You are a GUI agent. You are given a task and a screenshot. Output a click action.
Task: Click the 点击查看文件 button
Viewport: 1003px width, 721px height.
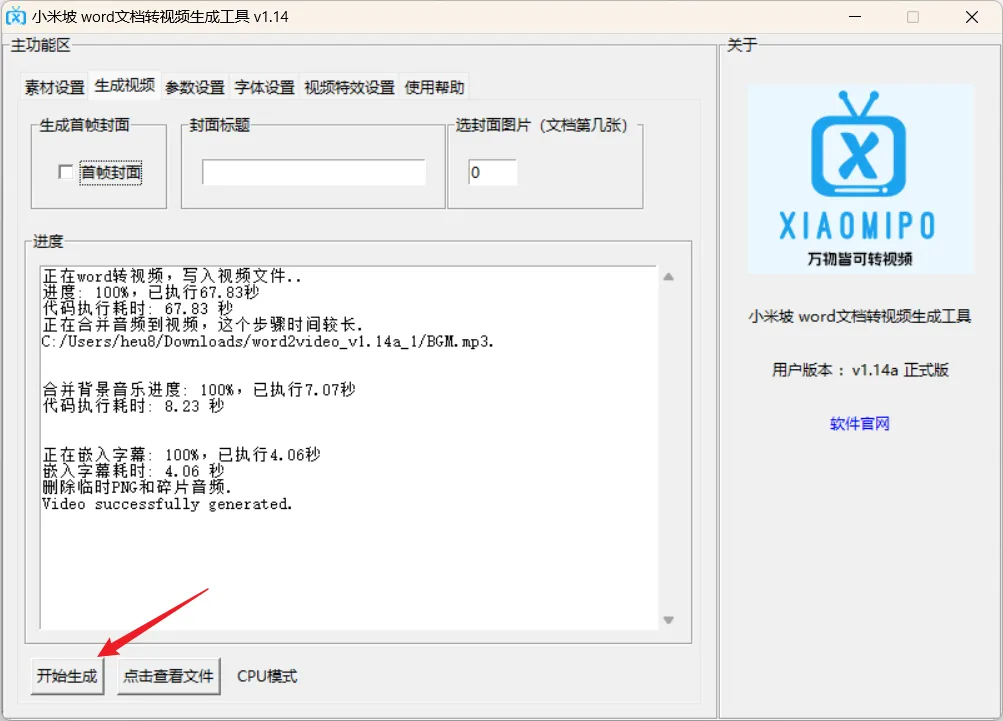click(x=168, y=676)
